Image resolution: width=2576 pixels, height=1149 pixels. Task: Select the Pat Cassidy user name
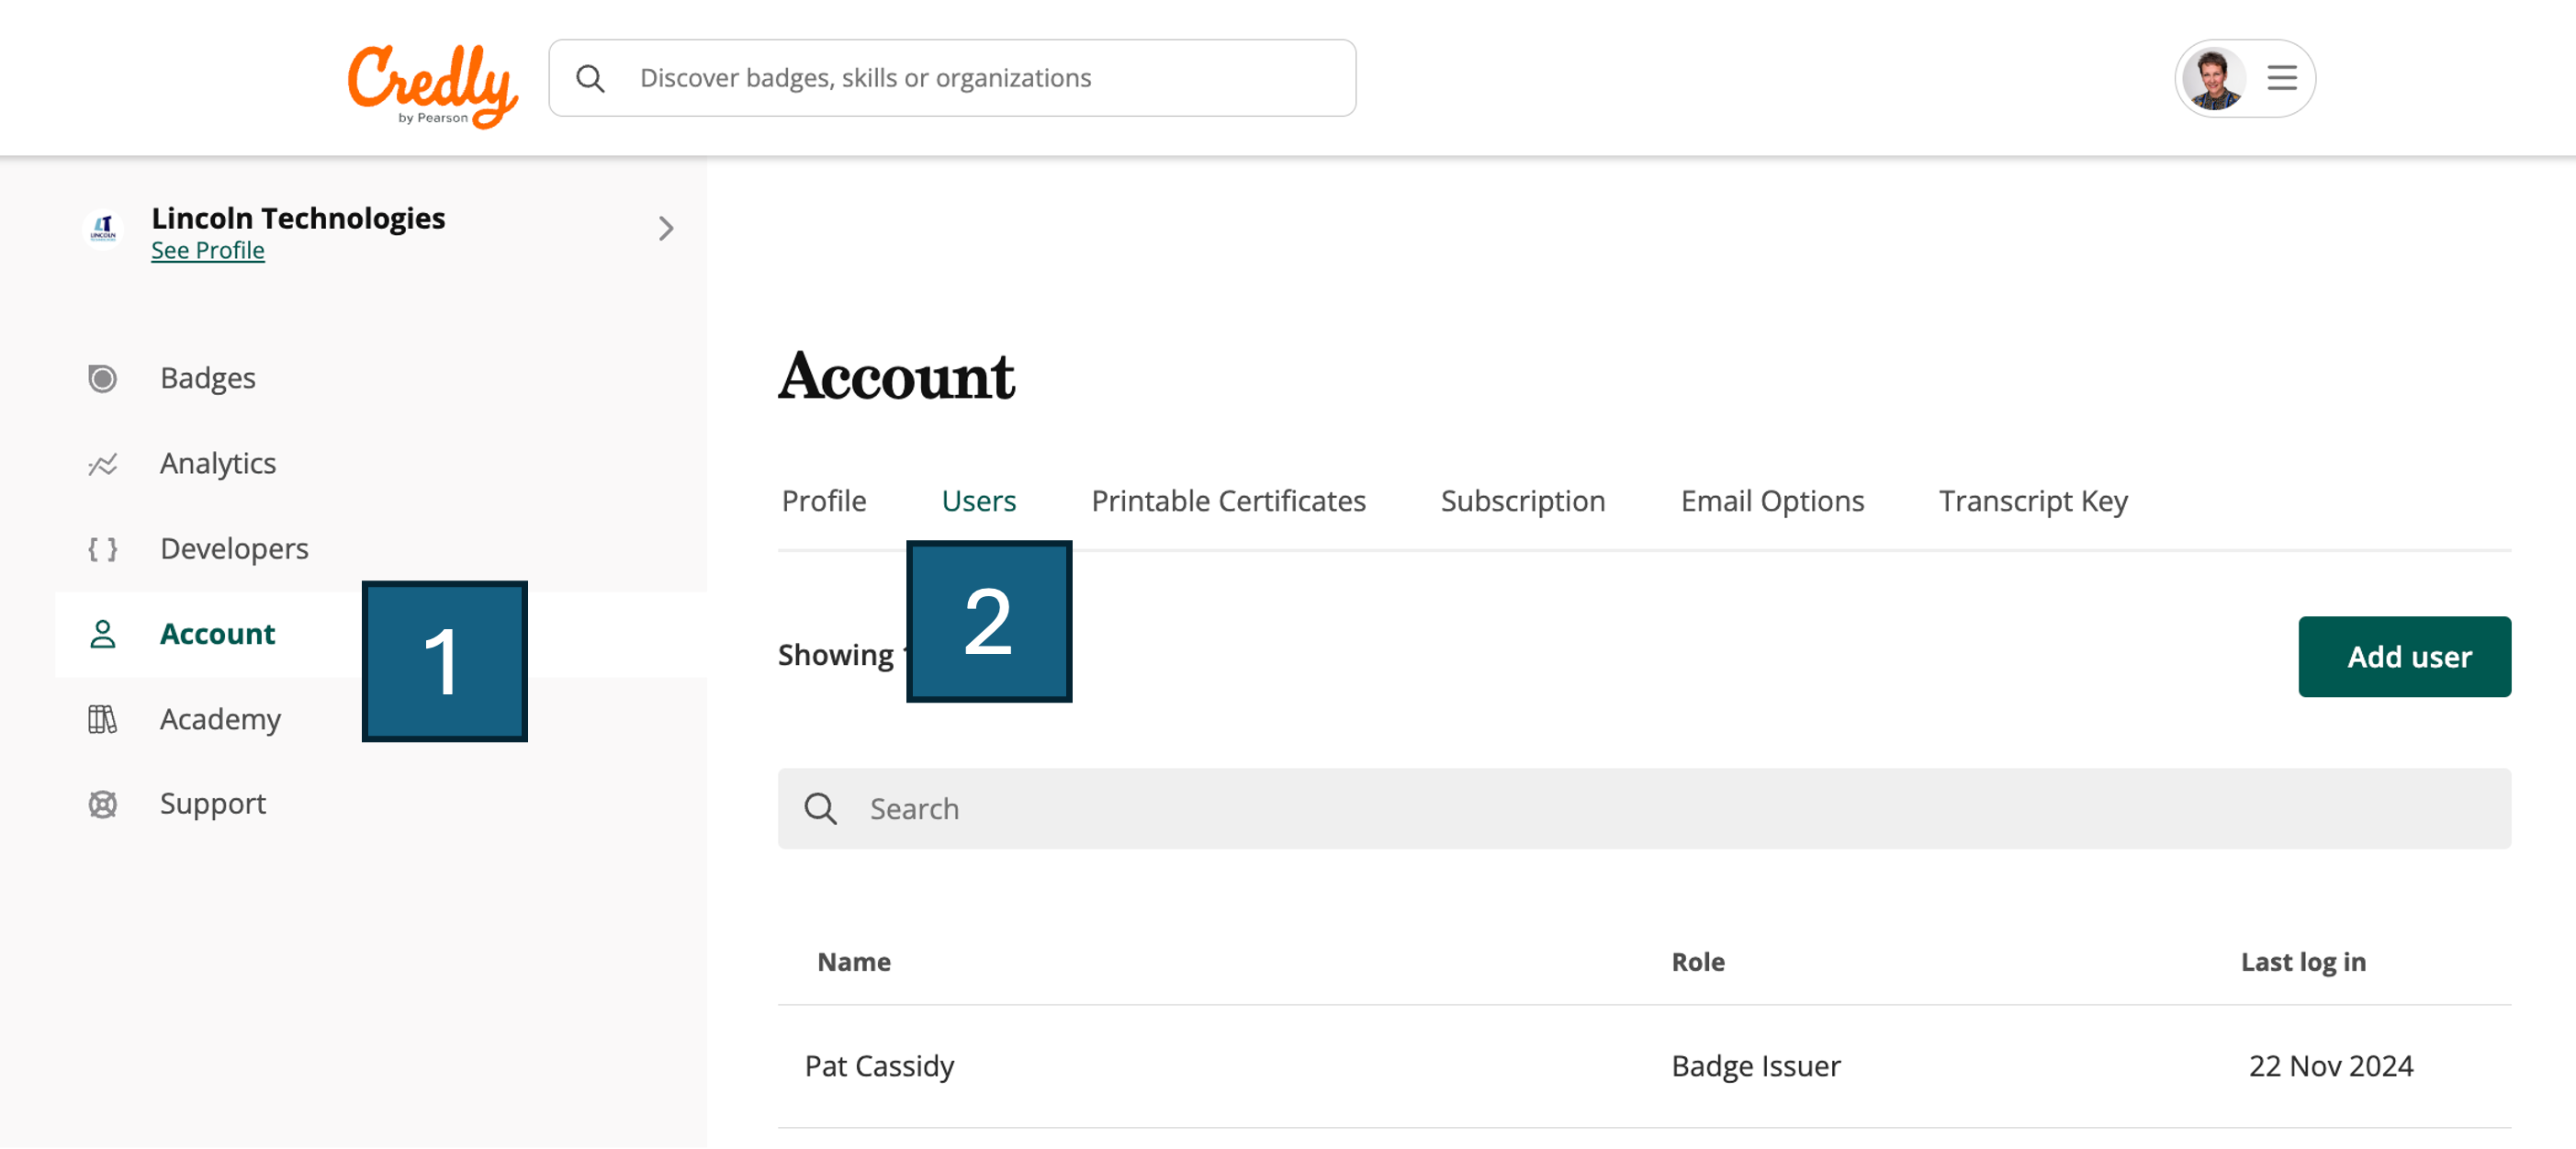(879, 1066)
